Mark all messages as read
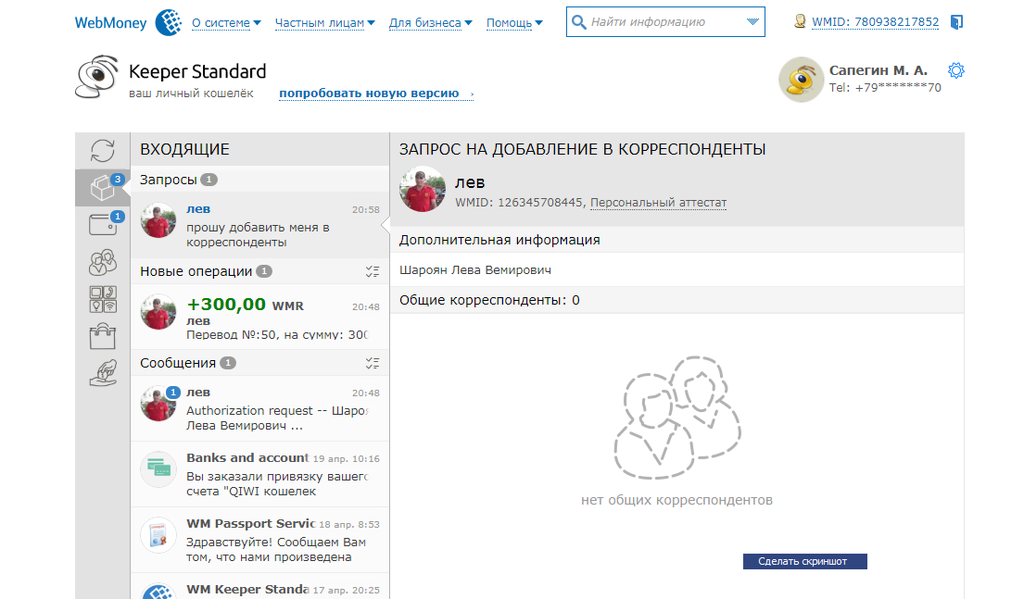The image size is (1024, 599). [373, 363]
